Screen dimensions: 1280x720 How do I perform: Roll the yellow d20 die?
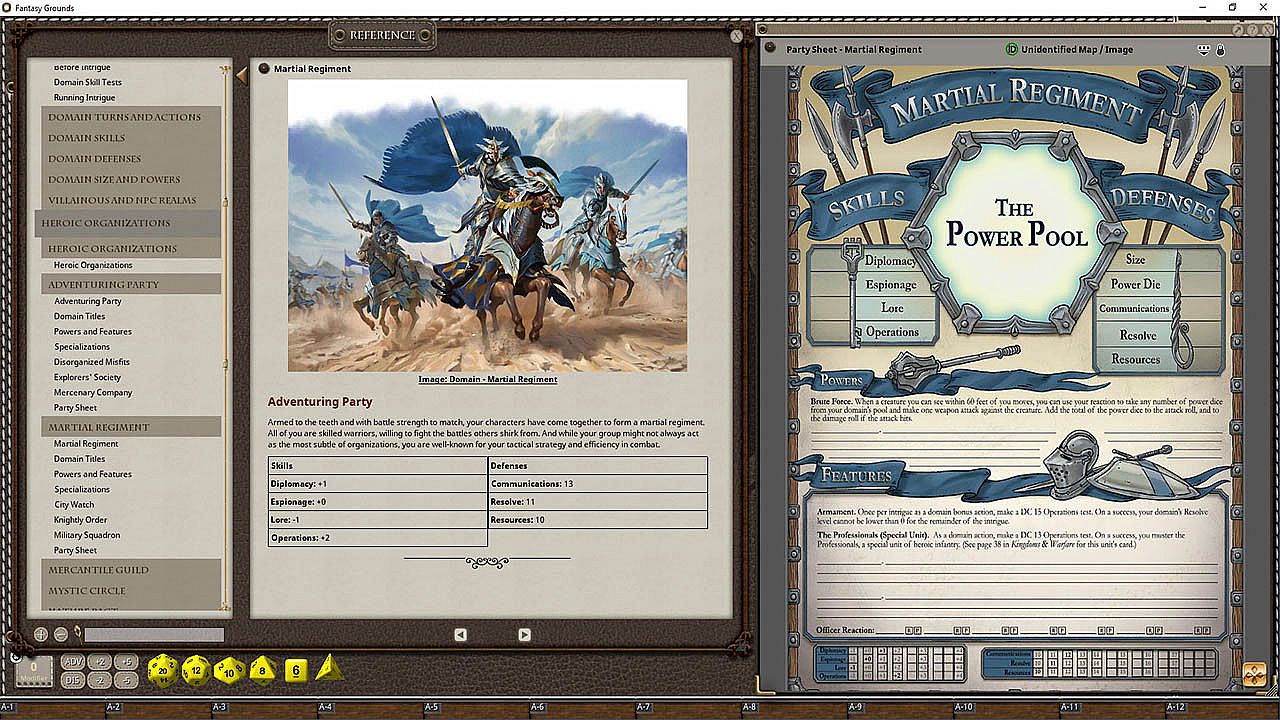click(162, 670)
